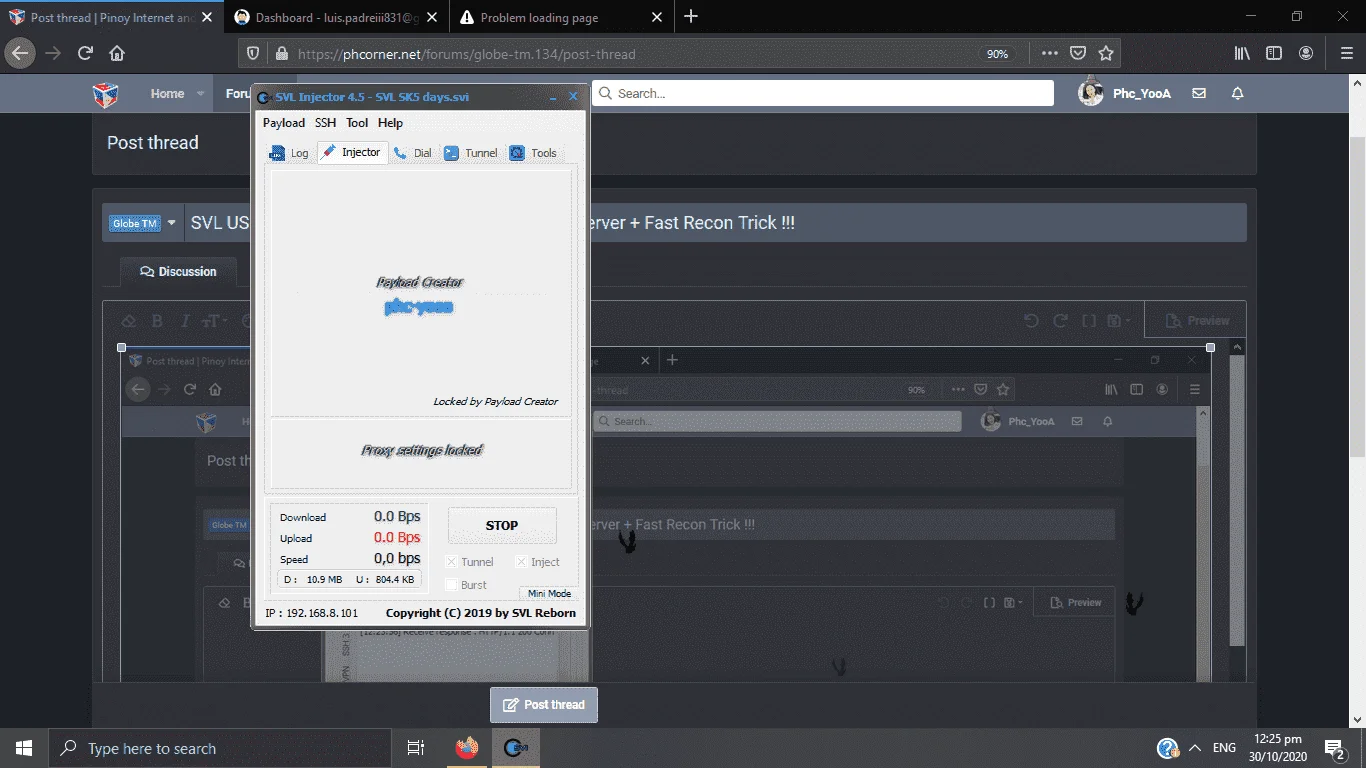The height and width of the screenshot is (768, 1366).
Task: Redo the editor action
Action: pos(1061,321)
